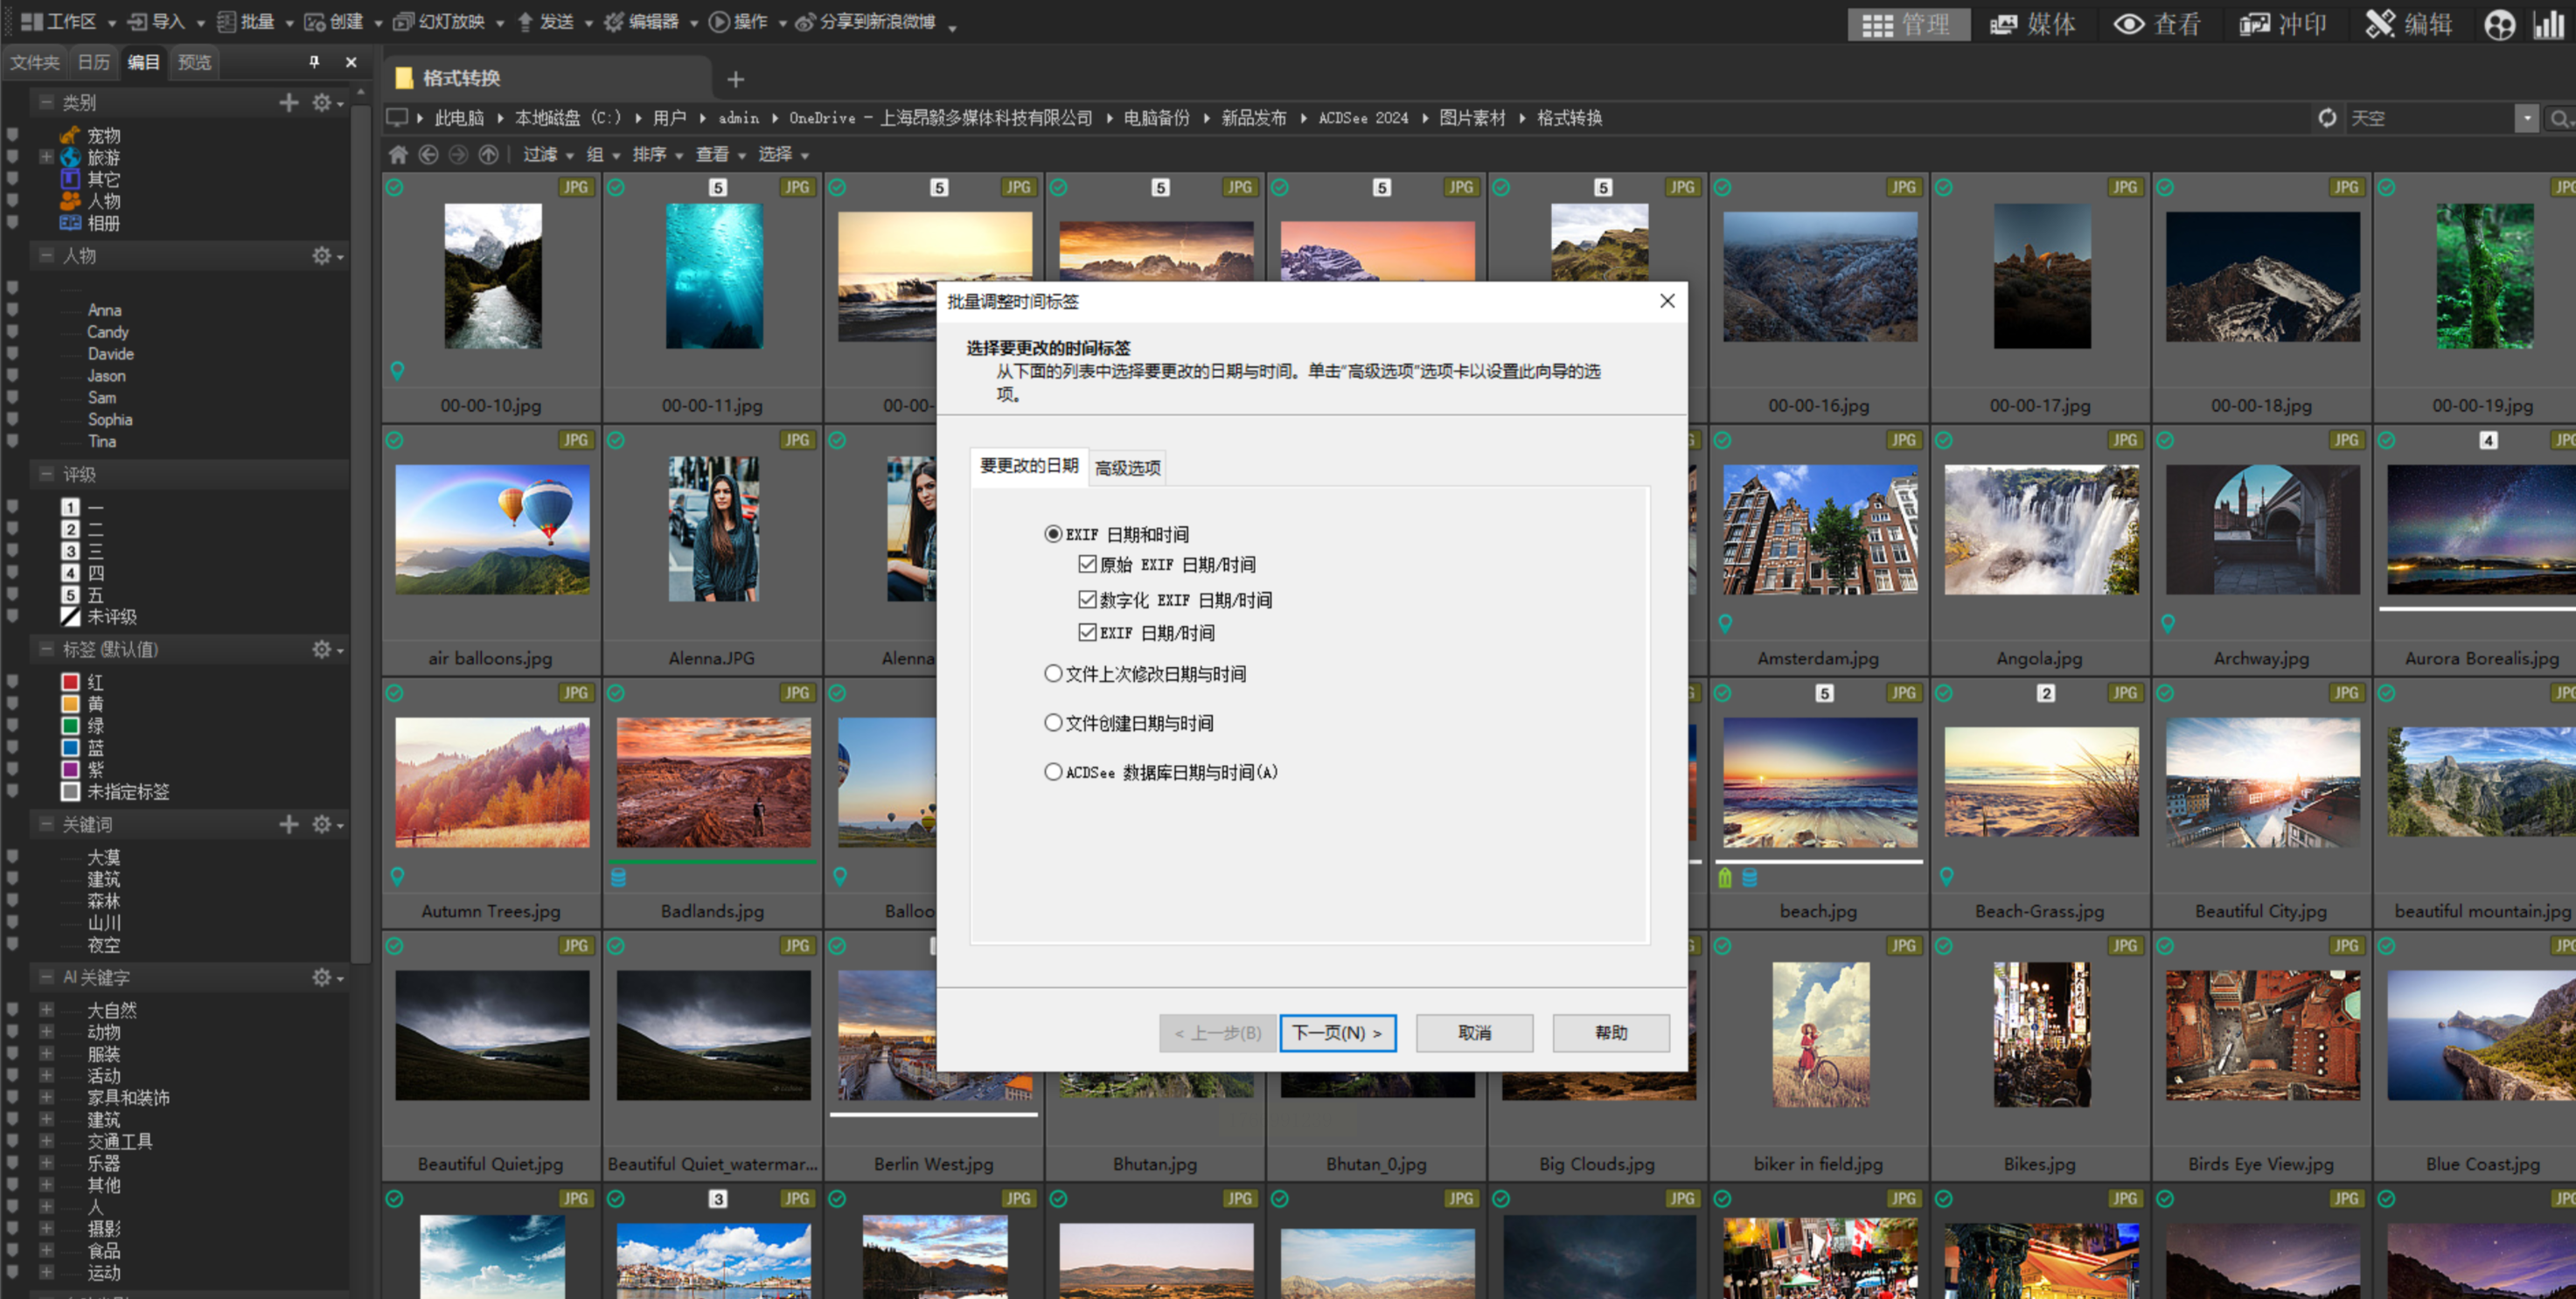Add a new category with plus icon
2576x1299 pixels.
point(289,102)
